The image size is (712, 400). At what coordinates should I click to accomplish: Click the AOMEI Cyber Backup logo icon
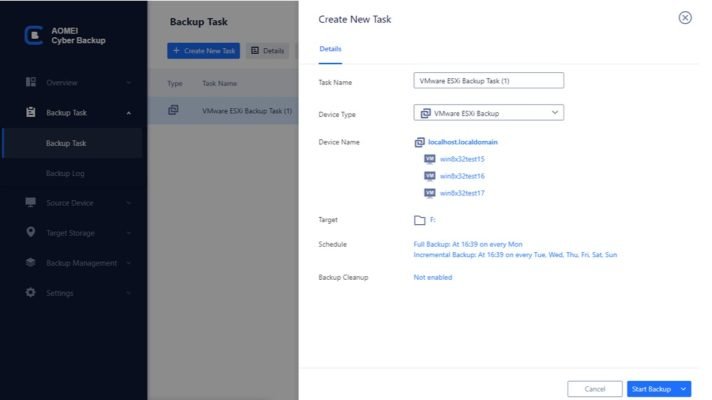point(33,35)
